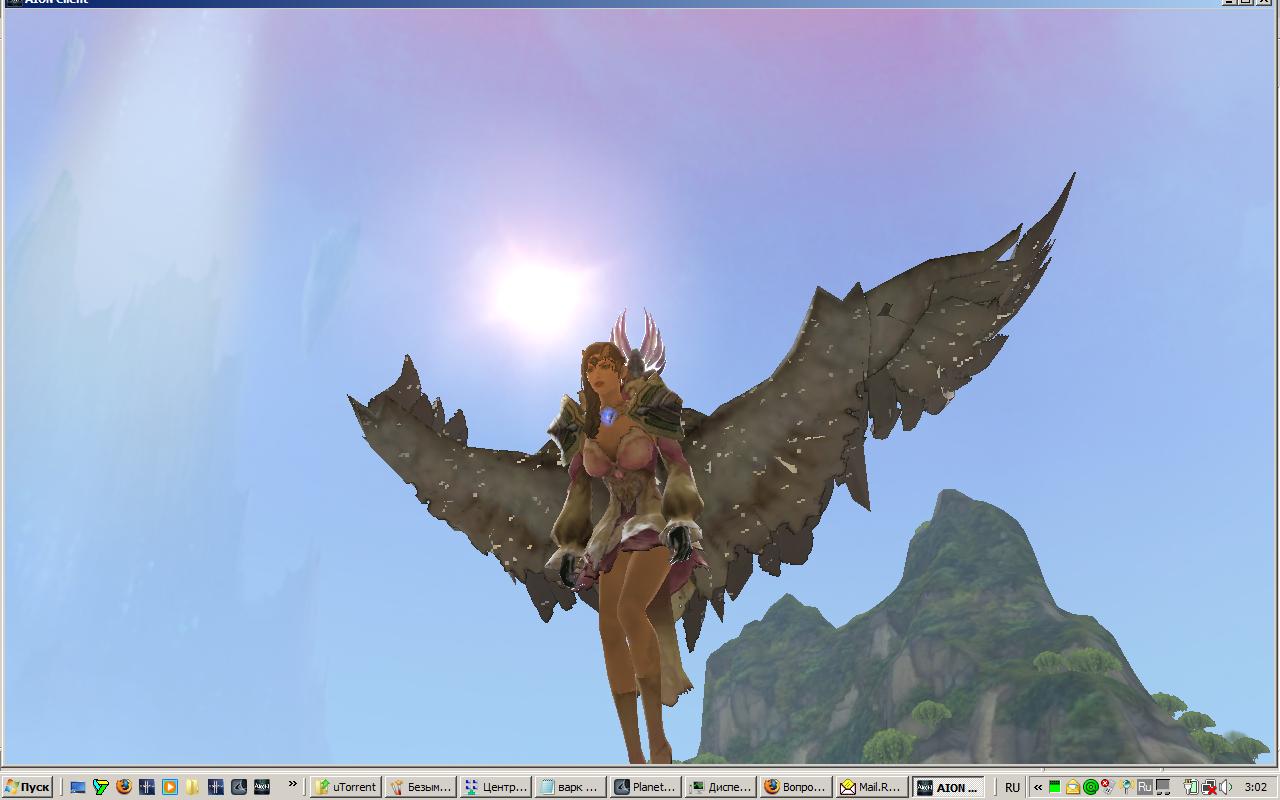Click the green spiral tray icon
The height and width of the screenshot is (800, 1280).
pyautogui.click(x=1091, y=787)
